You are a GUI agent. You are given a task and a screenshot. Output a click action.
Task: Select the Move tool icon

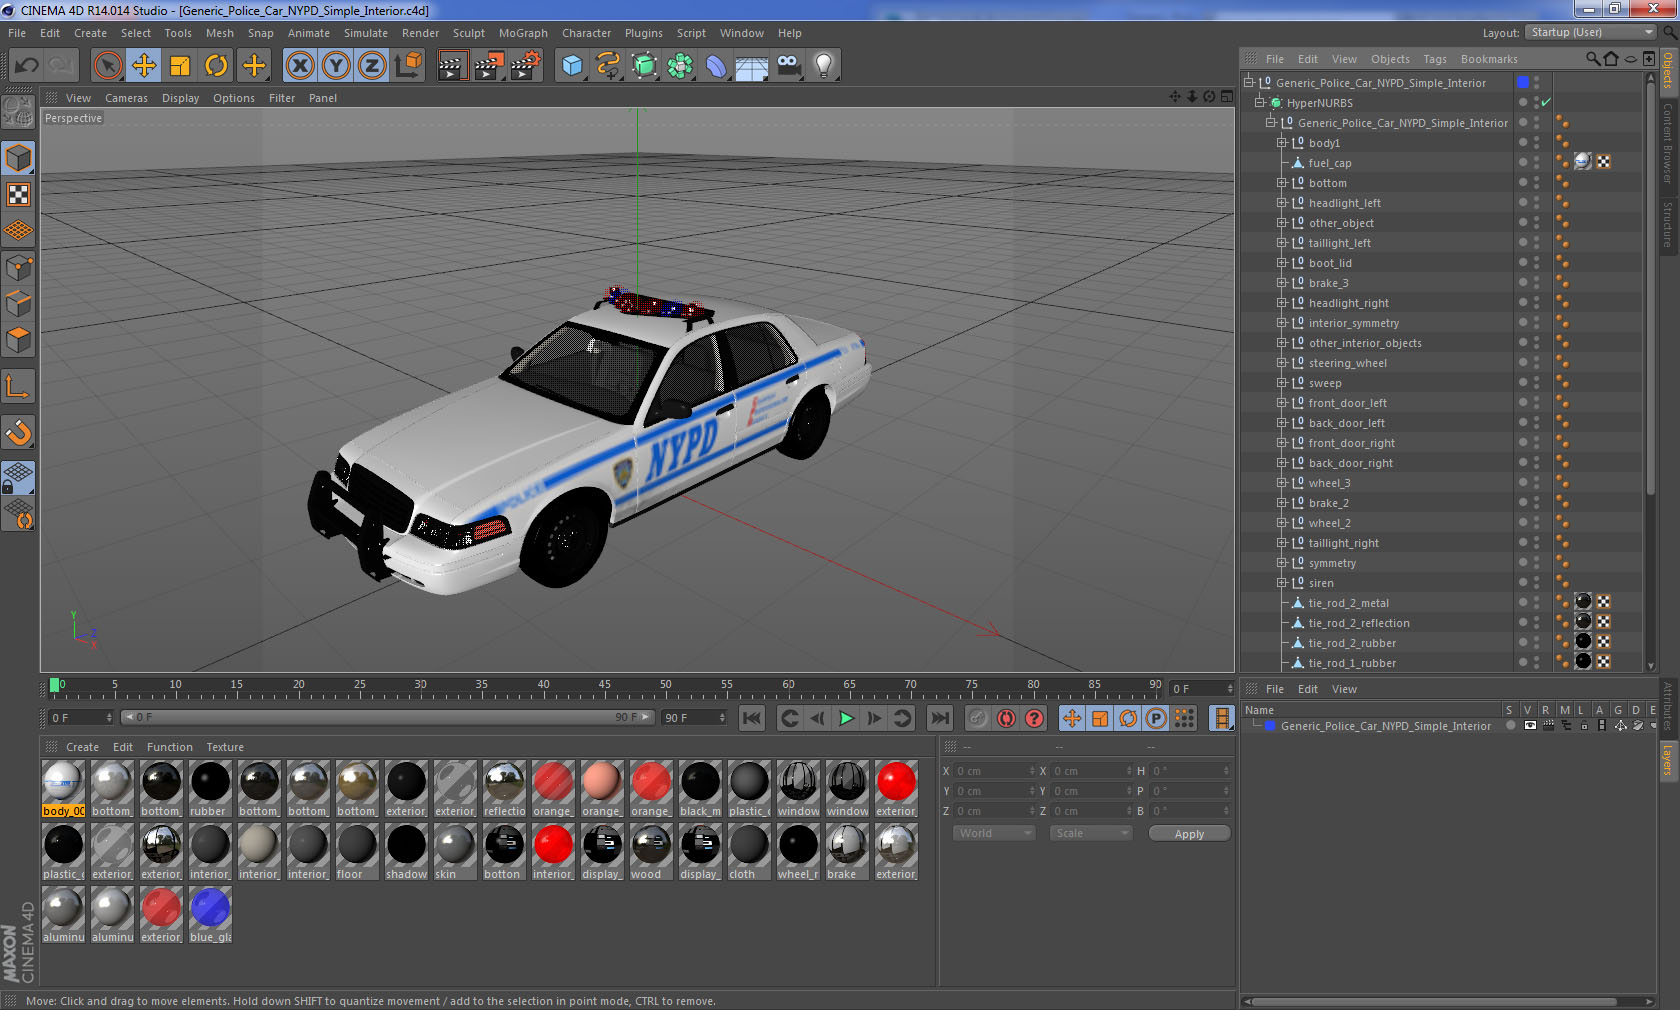[144, 66]
